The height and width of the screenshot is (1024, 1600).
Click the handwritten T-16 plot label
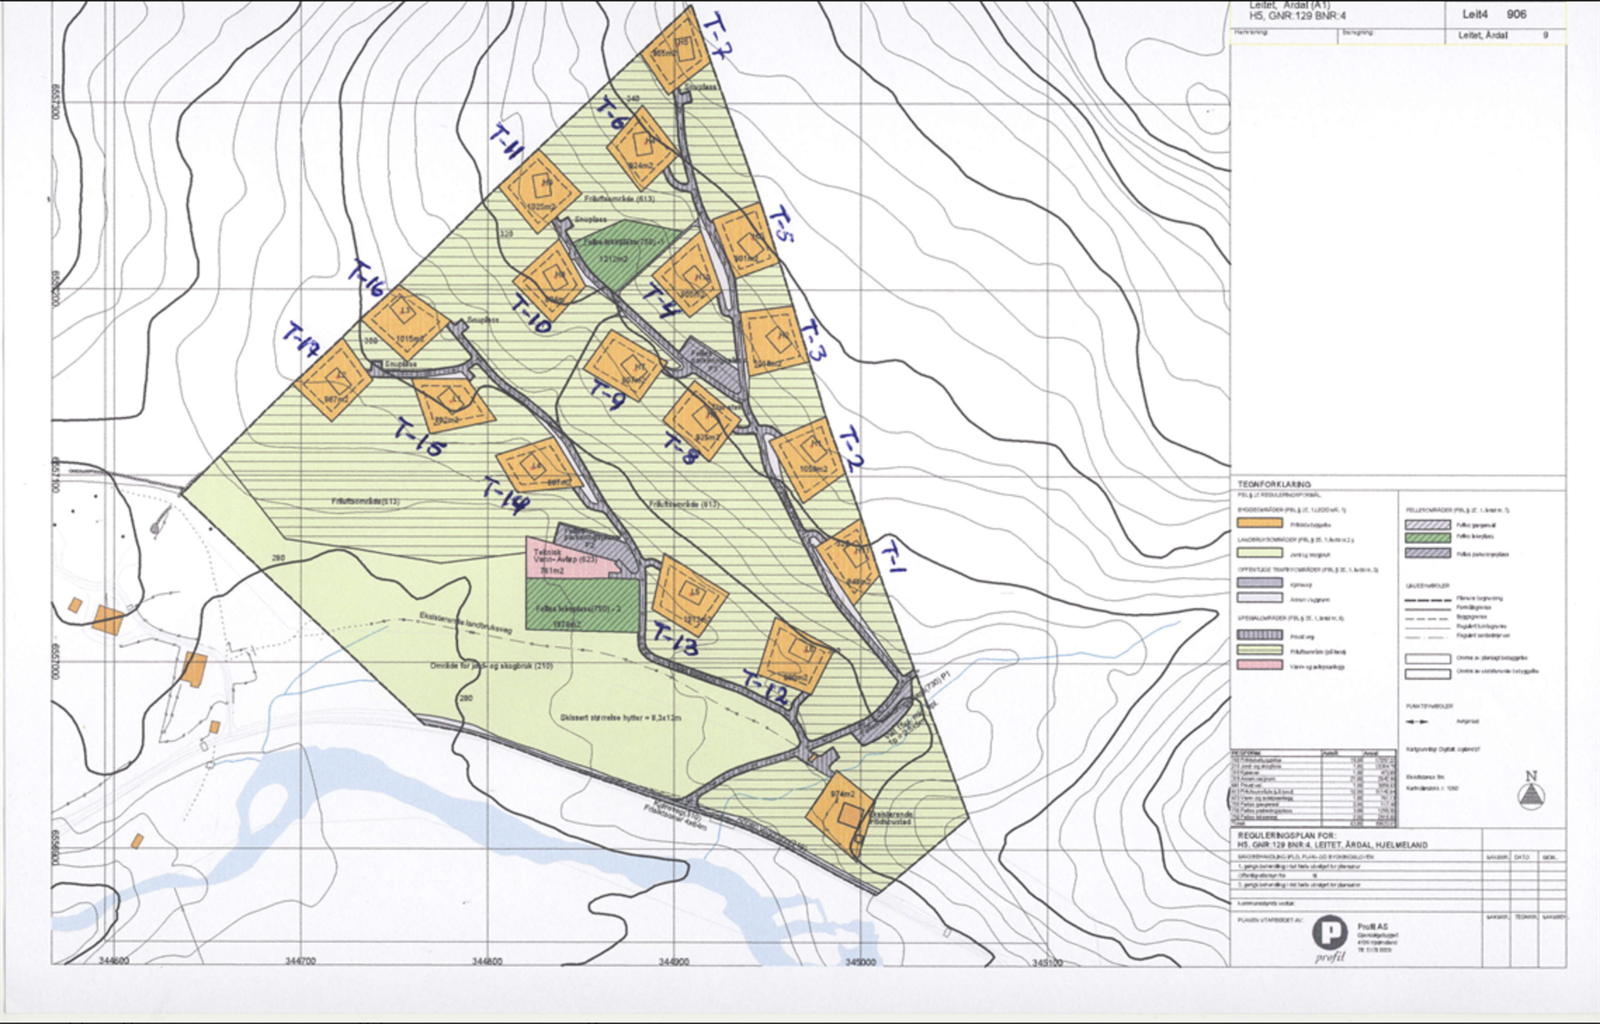pyautogui.click(x=366, y=278)
